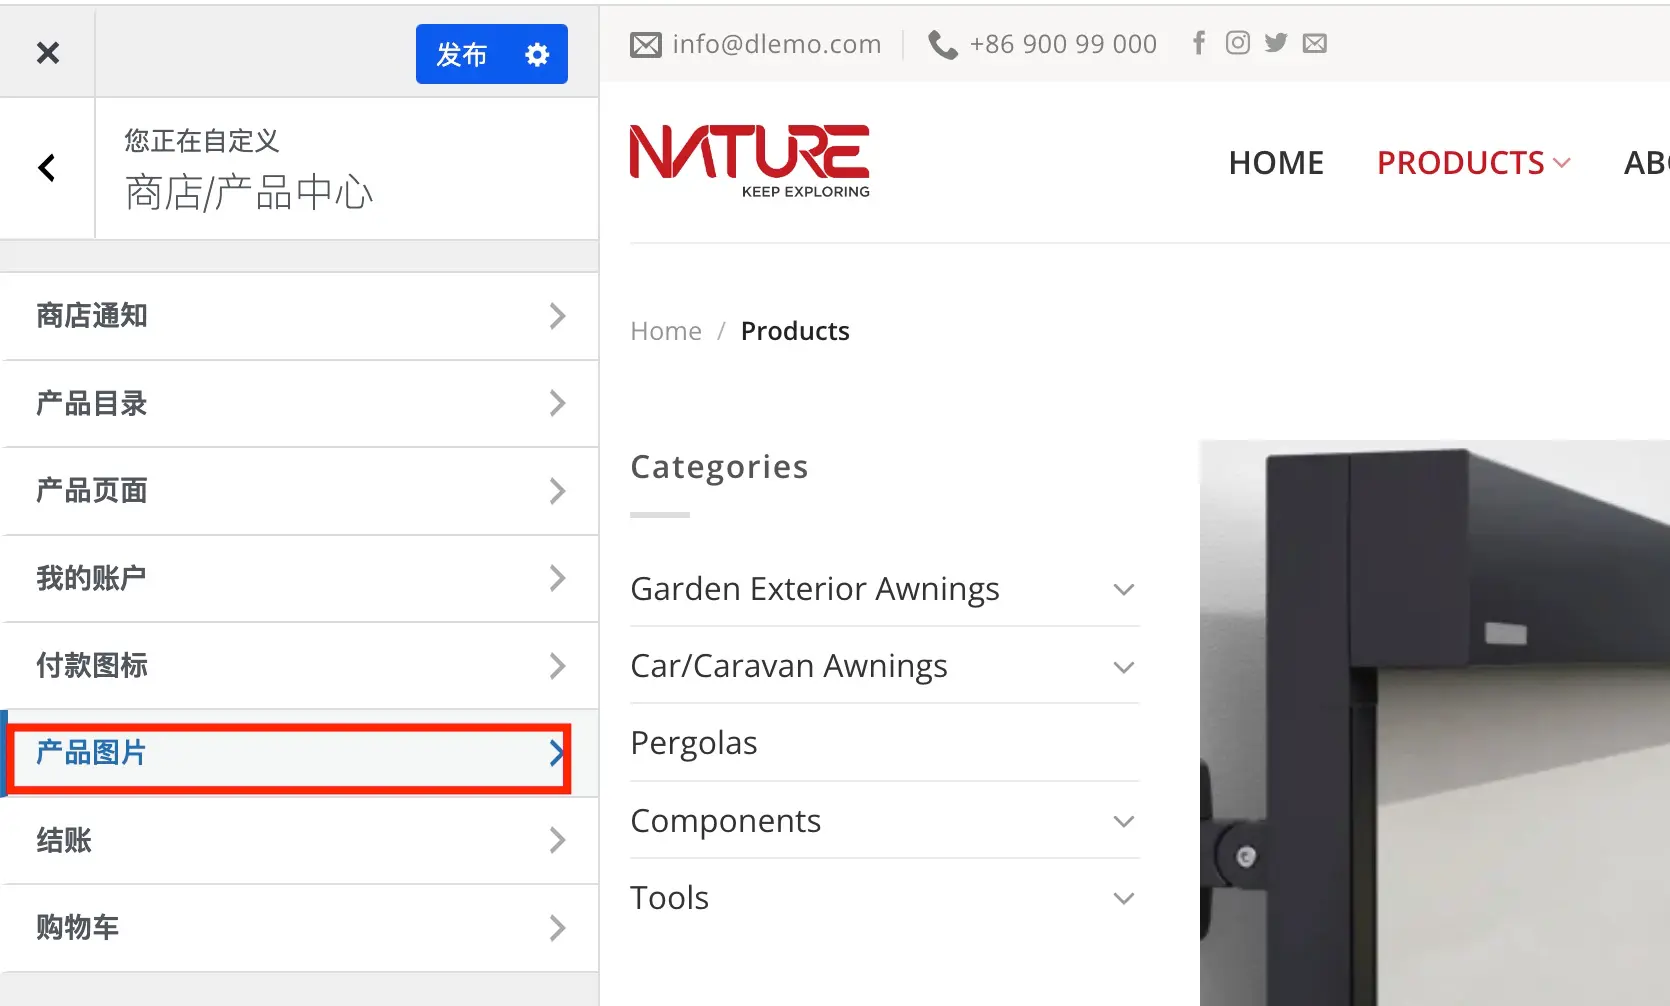The height and width of the screenshot is (1006, 1670).
Task: Open the PRODUCTS dropdown in navigation
Action: point(1472,163)
